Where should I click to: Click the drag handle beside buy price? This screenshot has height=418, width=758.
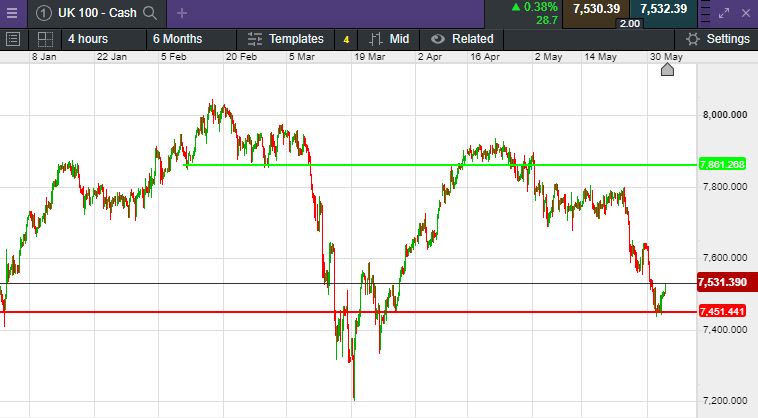pyautogui.click(x=705, y=13)
